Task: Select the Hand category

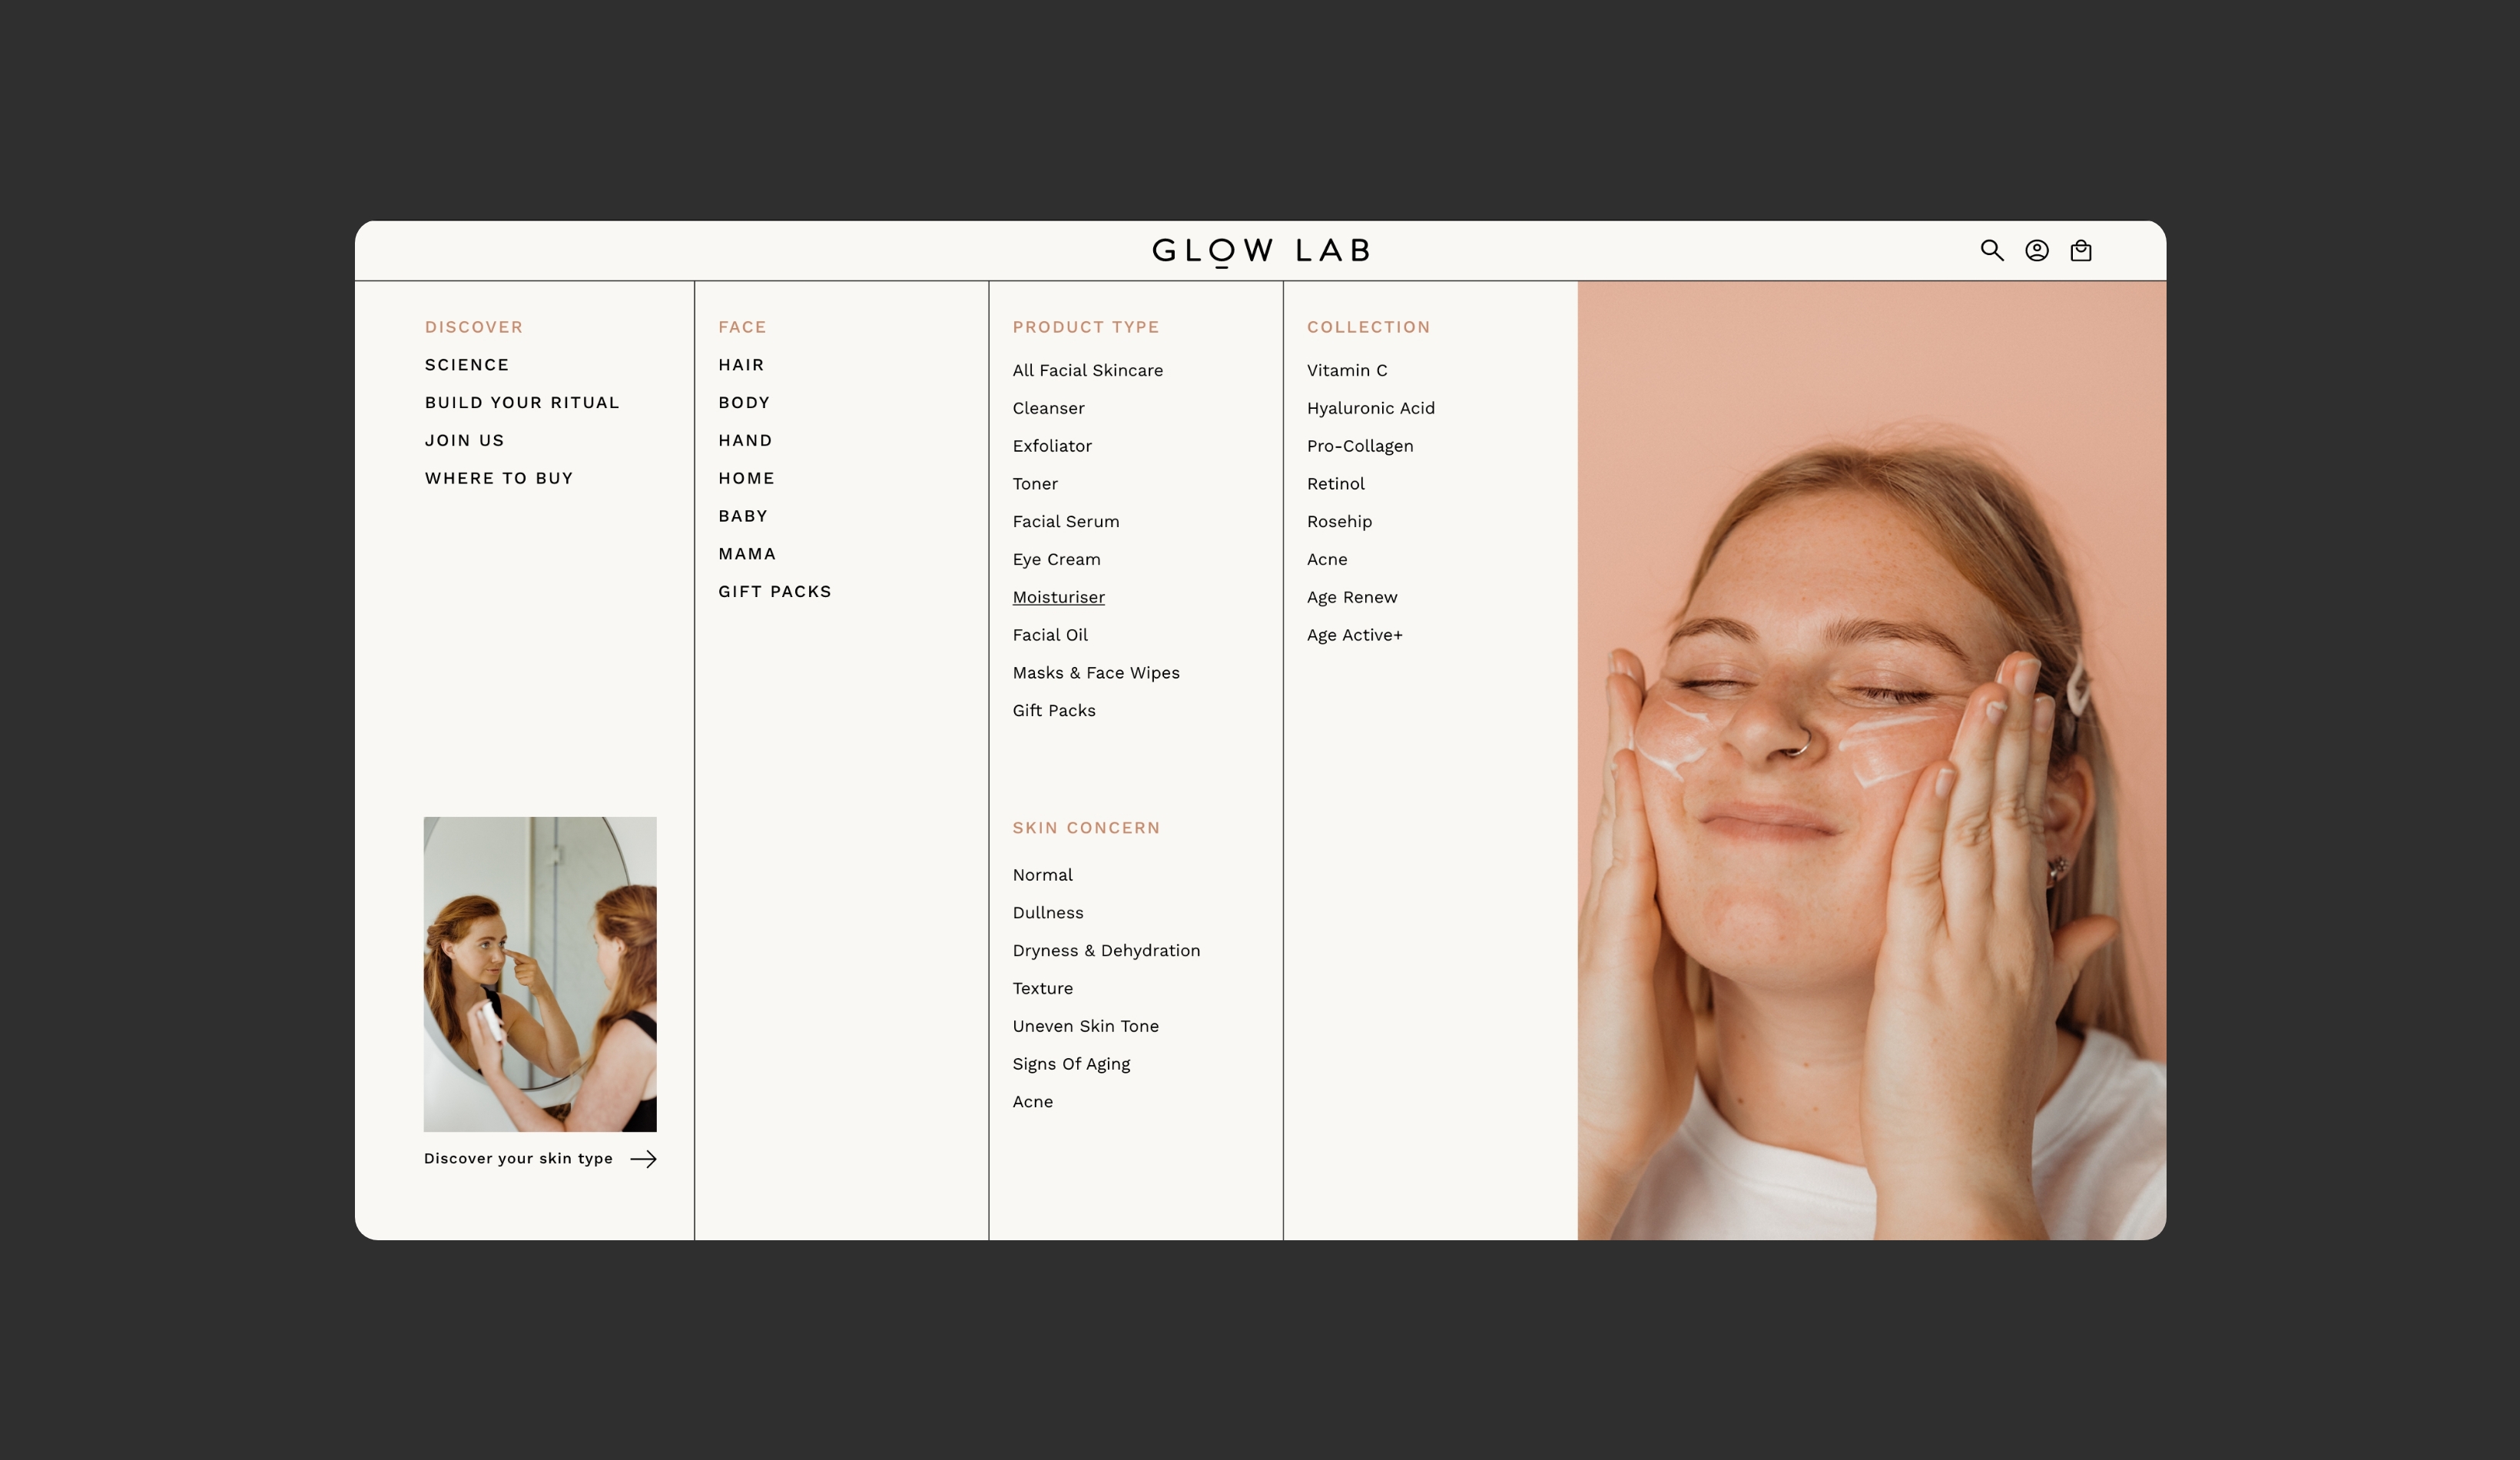Action: coord(745,441)
